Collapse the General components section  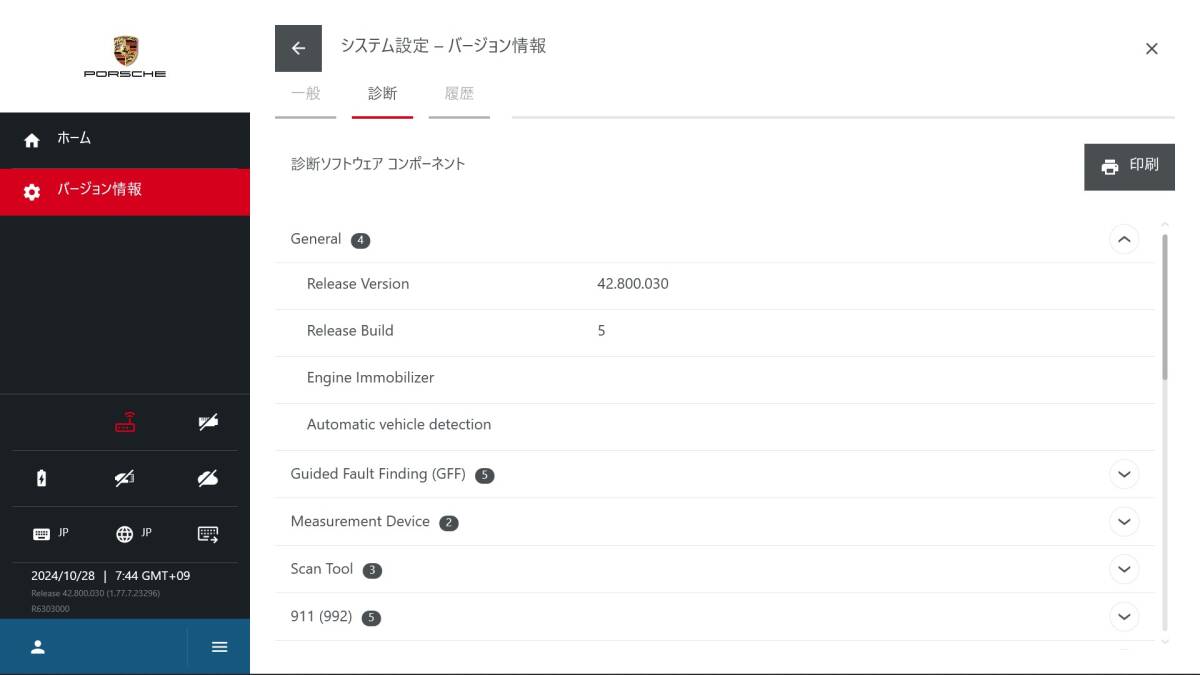[x=1124, y=240]
